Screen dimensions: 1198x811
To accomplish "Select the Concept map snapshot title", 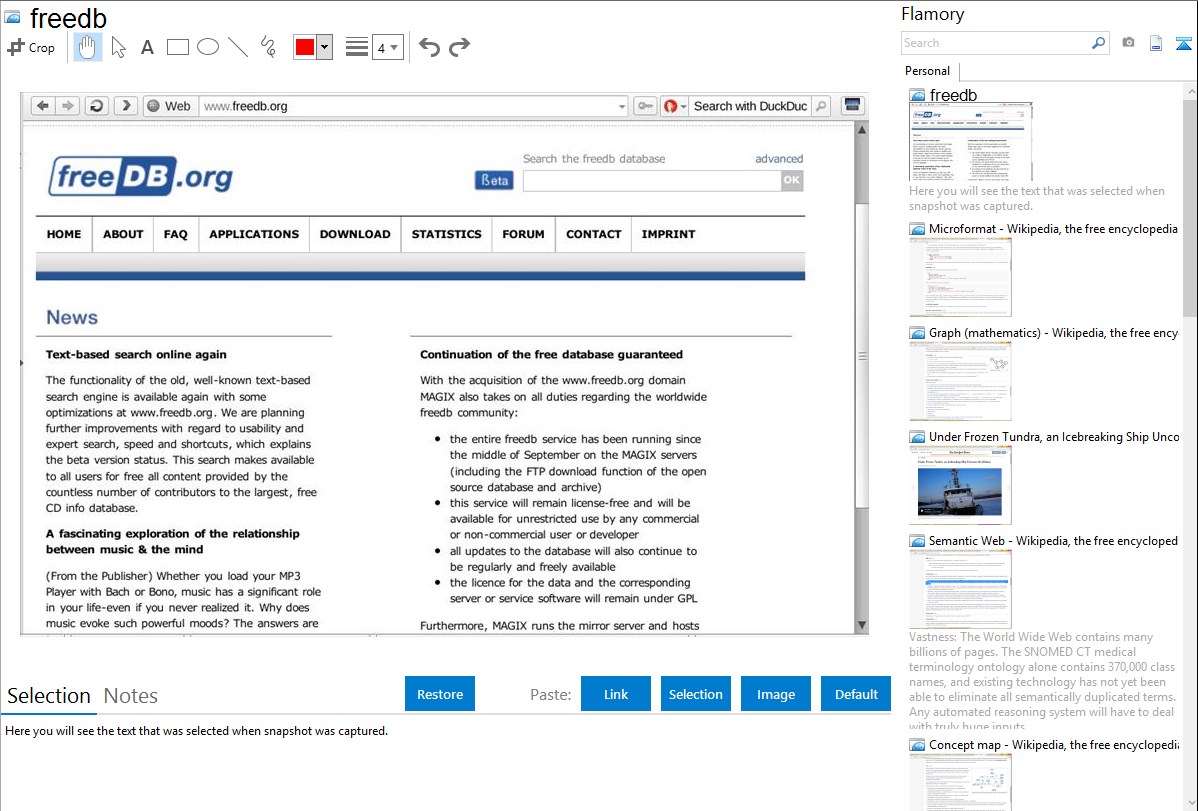I will [1053, 744].
